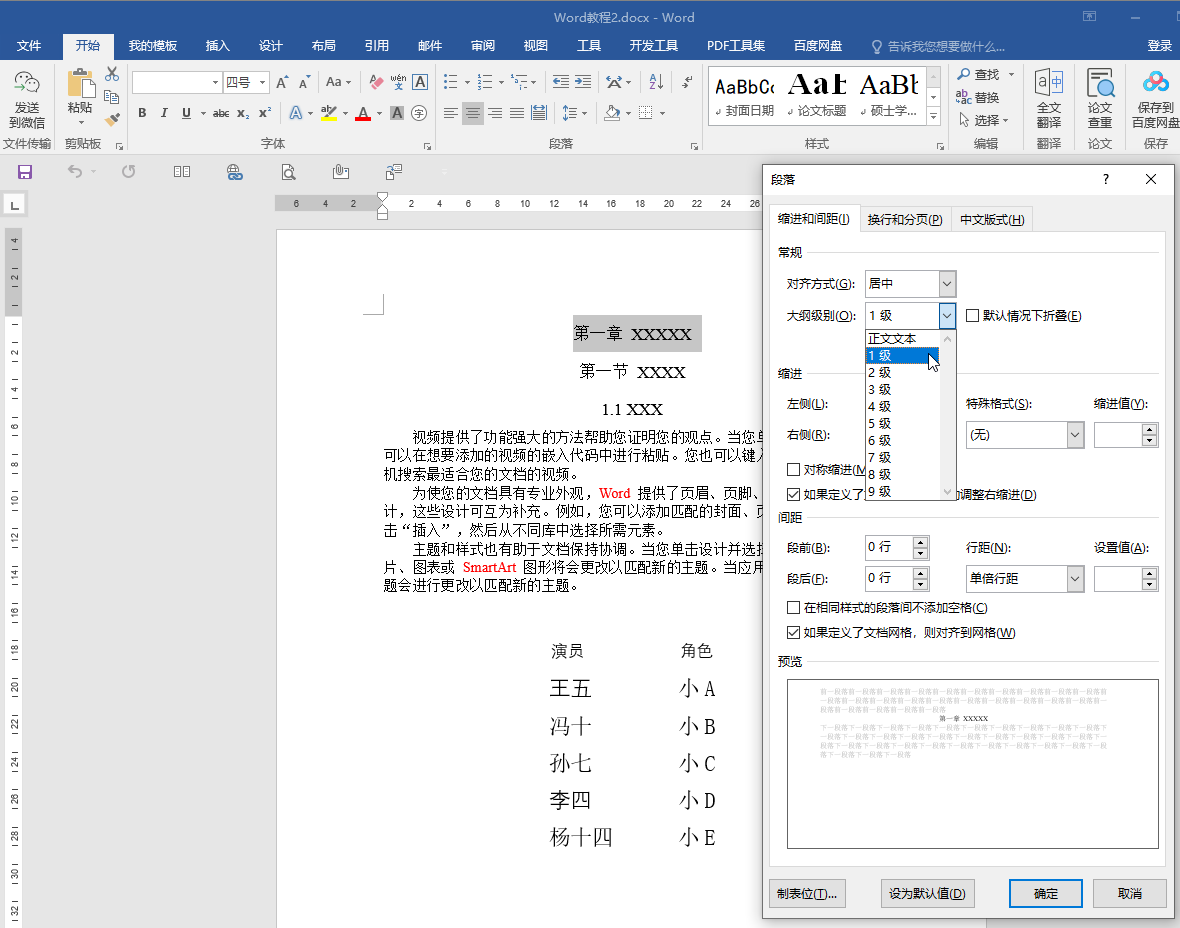The height and width of the screenshot is (928, 1180).
Task: Enable the 对称缩进 checkbox
Action: 792,470
